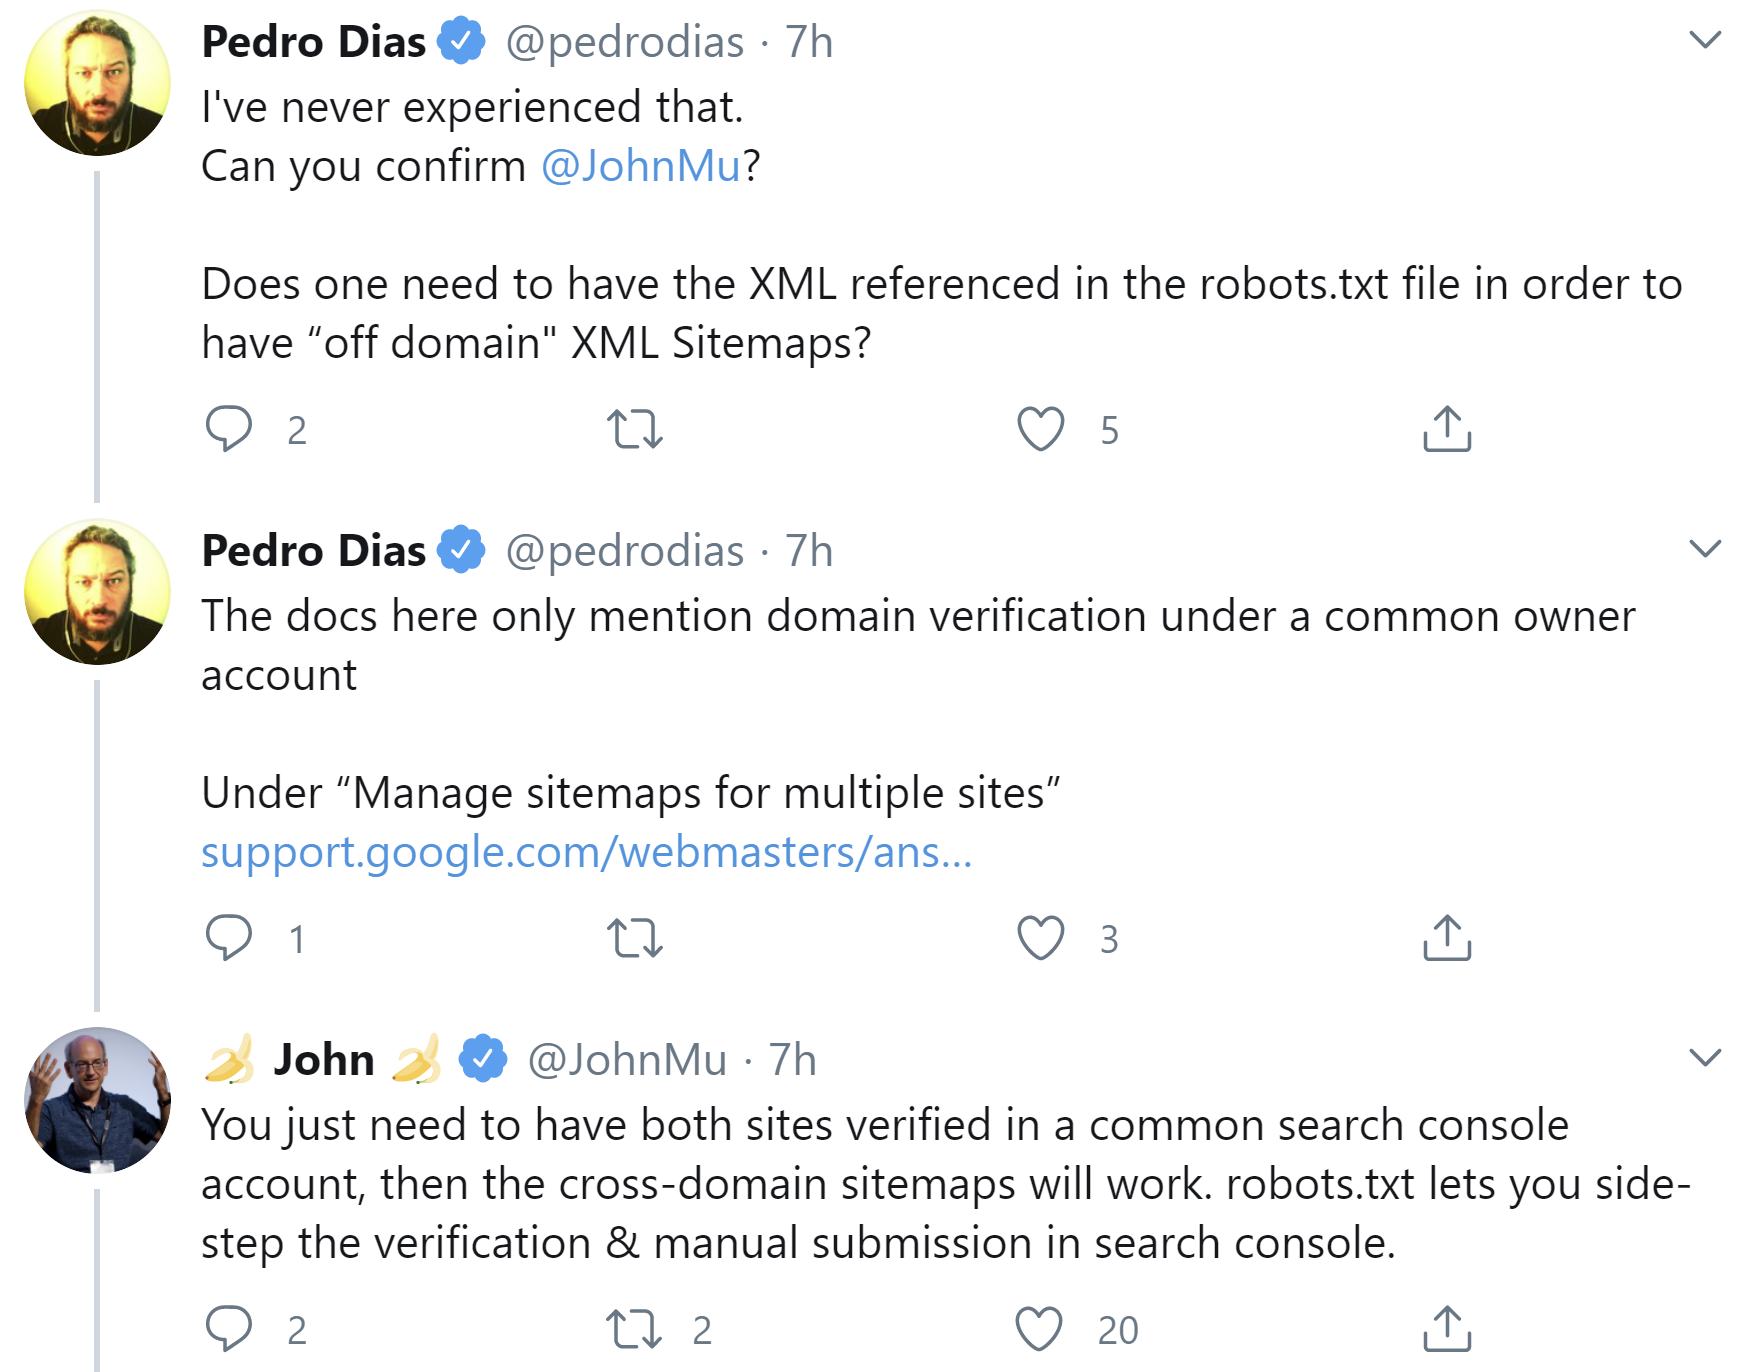The width and height of the screenshot is (1755, 1372).
Task: Toggle retweet on the second Pedro tweet
Action: tap(637, 937)
